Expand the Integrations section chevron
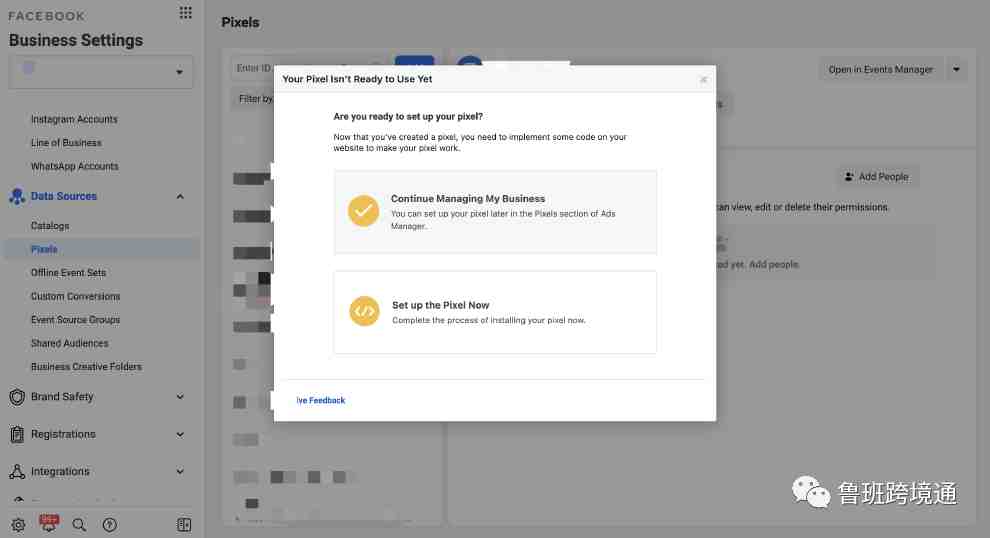Image resolution: width=990 pixels, height=538 pixels. [x=180, y=472]
